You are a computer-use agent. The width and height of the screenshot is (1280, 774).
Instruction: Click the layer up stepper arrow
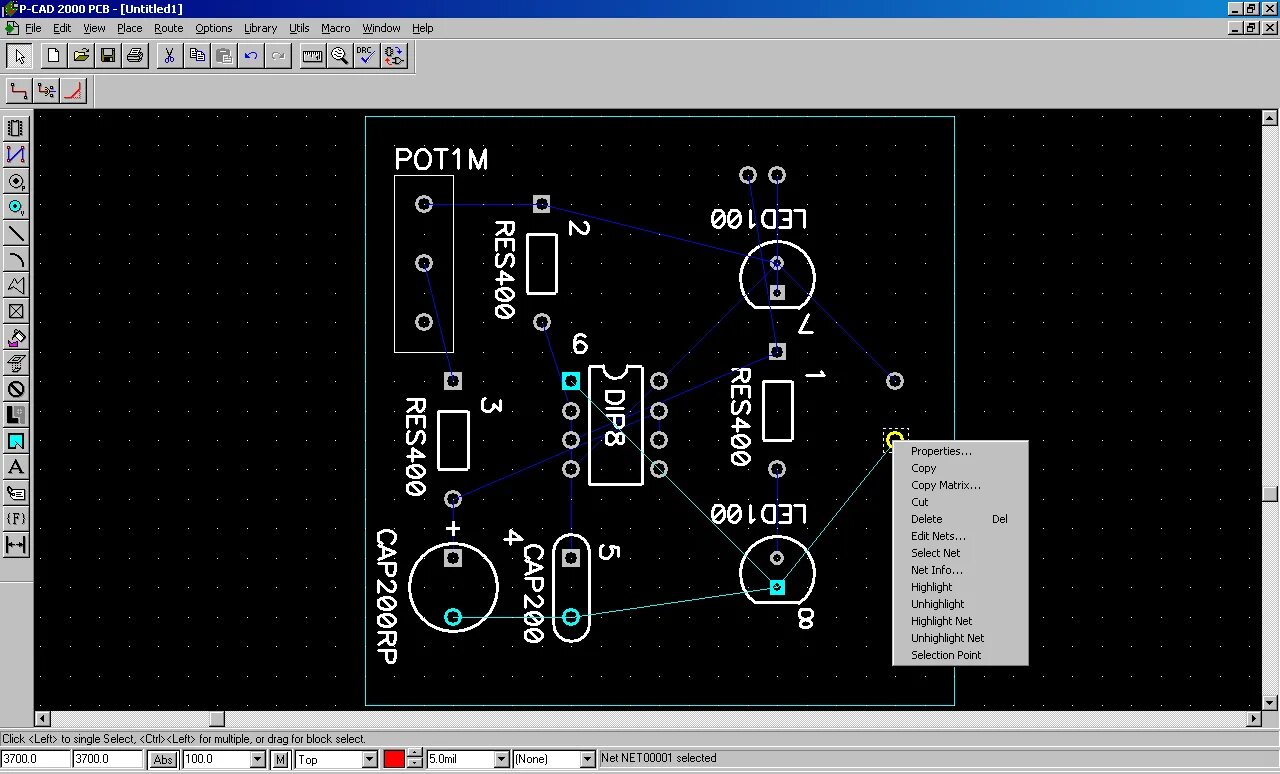click(416, 755)
